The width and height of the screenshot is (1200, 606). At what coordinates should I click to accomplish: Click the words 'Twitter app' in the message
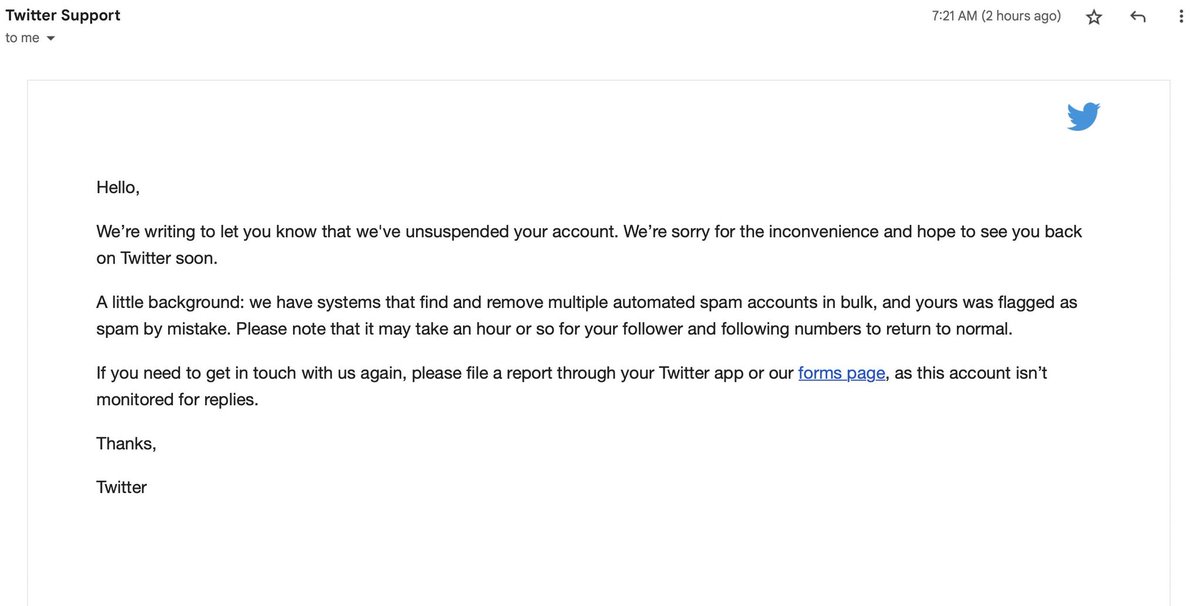tap(701, 373)
